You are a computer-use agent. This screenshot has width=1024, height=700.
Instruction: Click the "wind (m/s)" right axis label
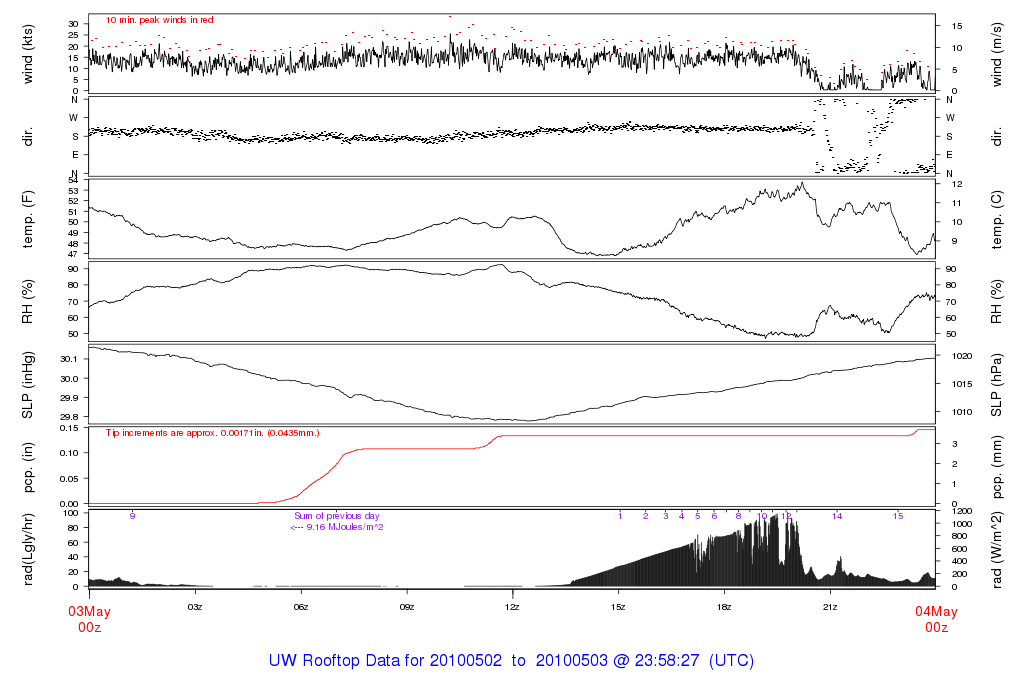pyautogui.click(x=1000, y=54)
